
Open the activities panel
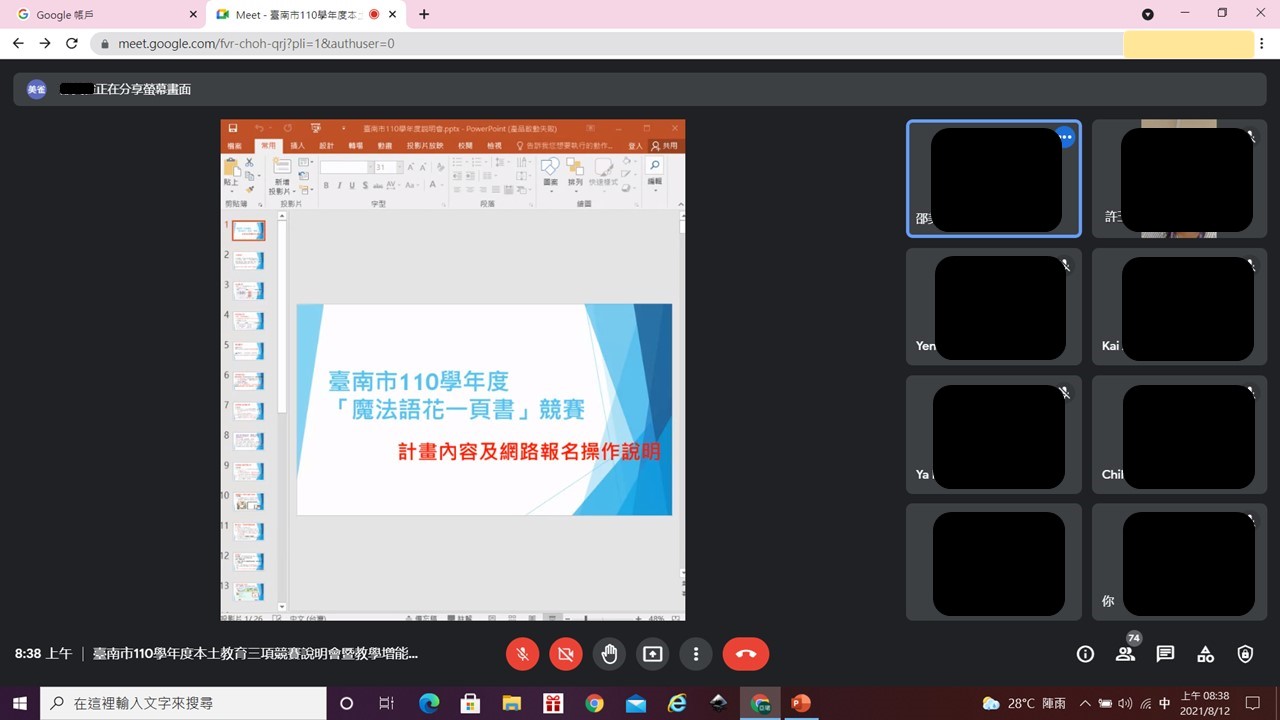(x=1205, y=654)
